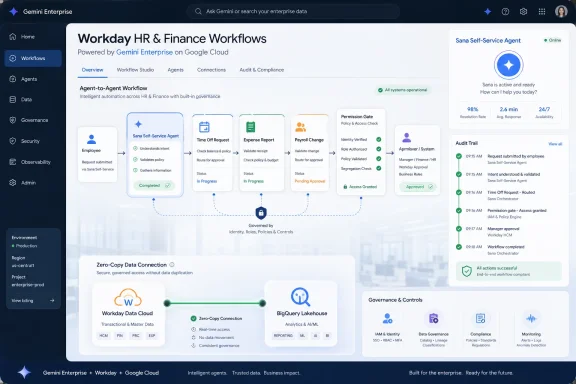Viewport: 576px width, 384px height.
Task: Click the Policy Validated green check
Action: click(378, 159)
